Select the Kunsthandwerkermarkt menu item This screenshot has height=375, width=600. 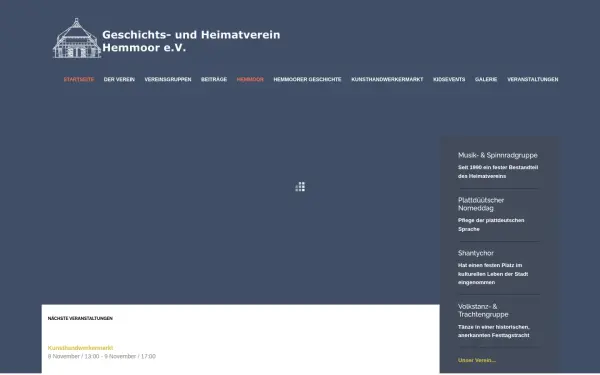[387, 80]
